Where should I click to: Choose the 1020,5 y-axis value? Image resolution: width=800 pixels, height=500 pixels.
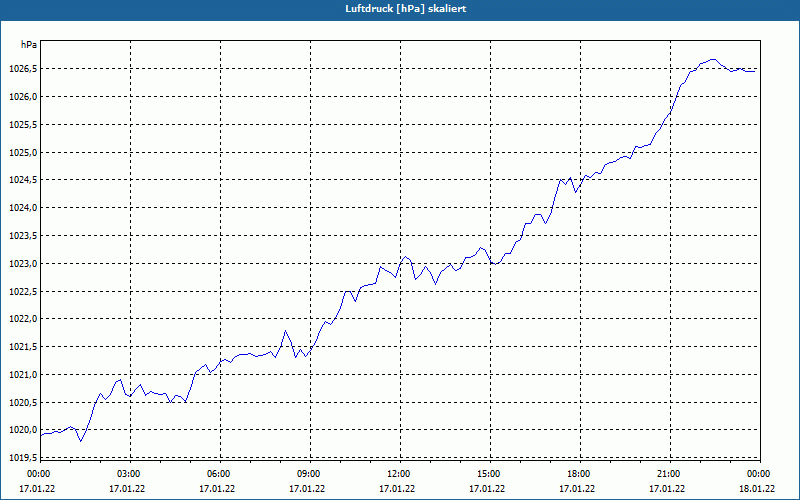coord(23,403)
